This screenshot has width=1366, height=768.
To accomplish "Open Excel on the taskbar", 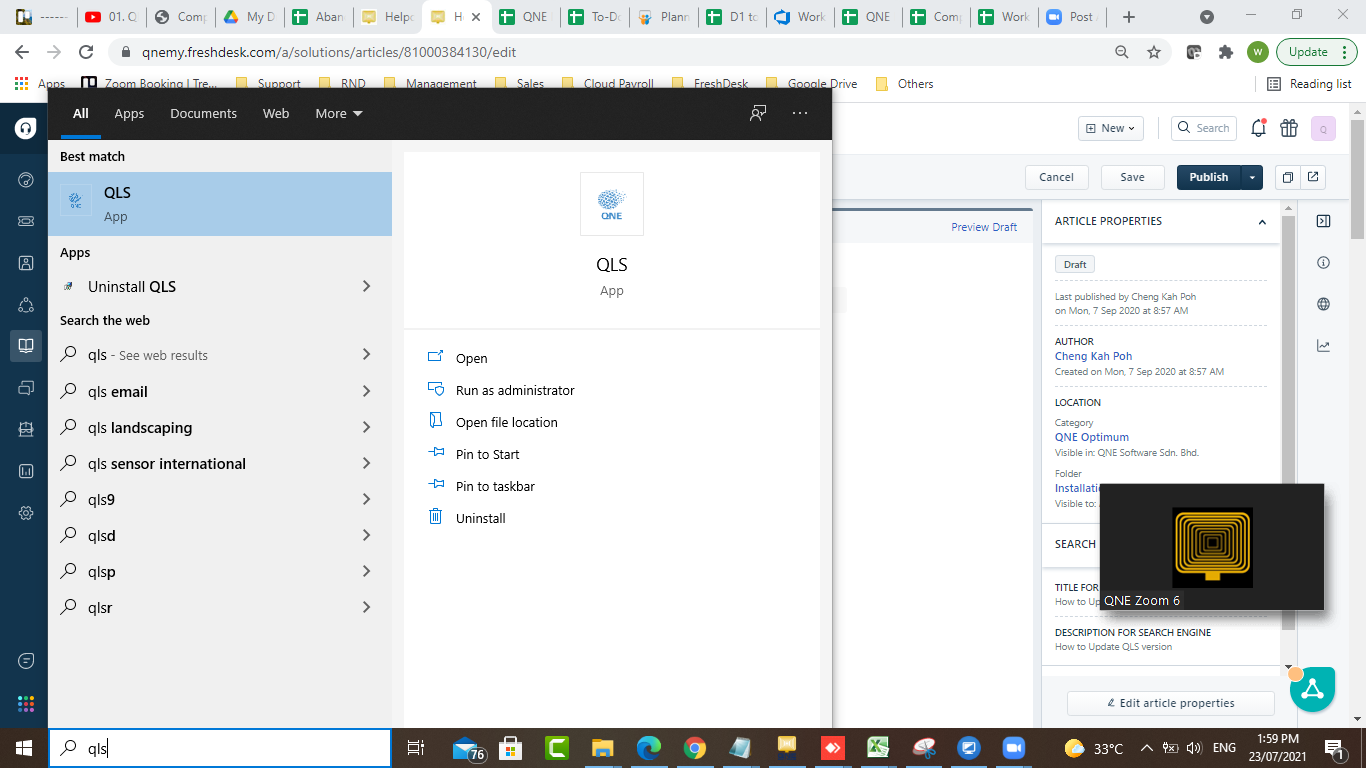I will 877,748.
